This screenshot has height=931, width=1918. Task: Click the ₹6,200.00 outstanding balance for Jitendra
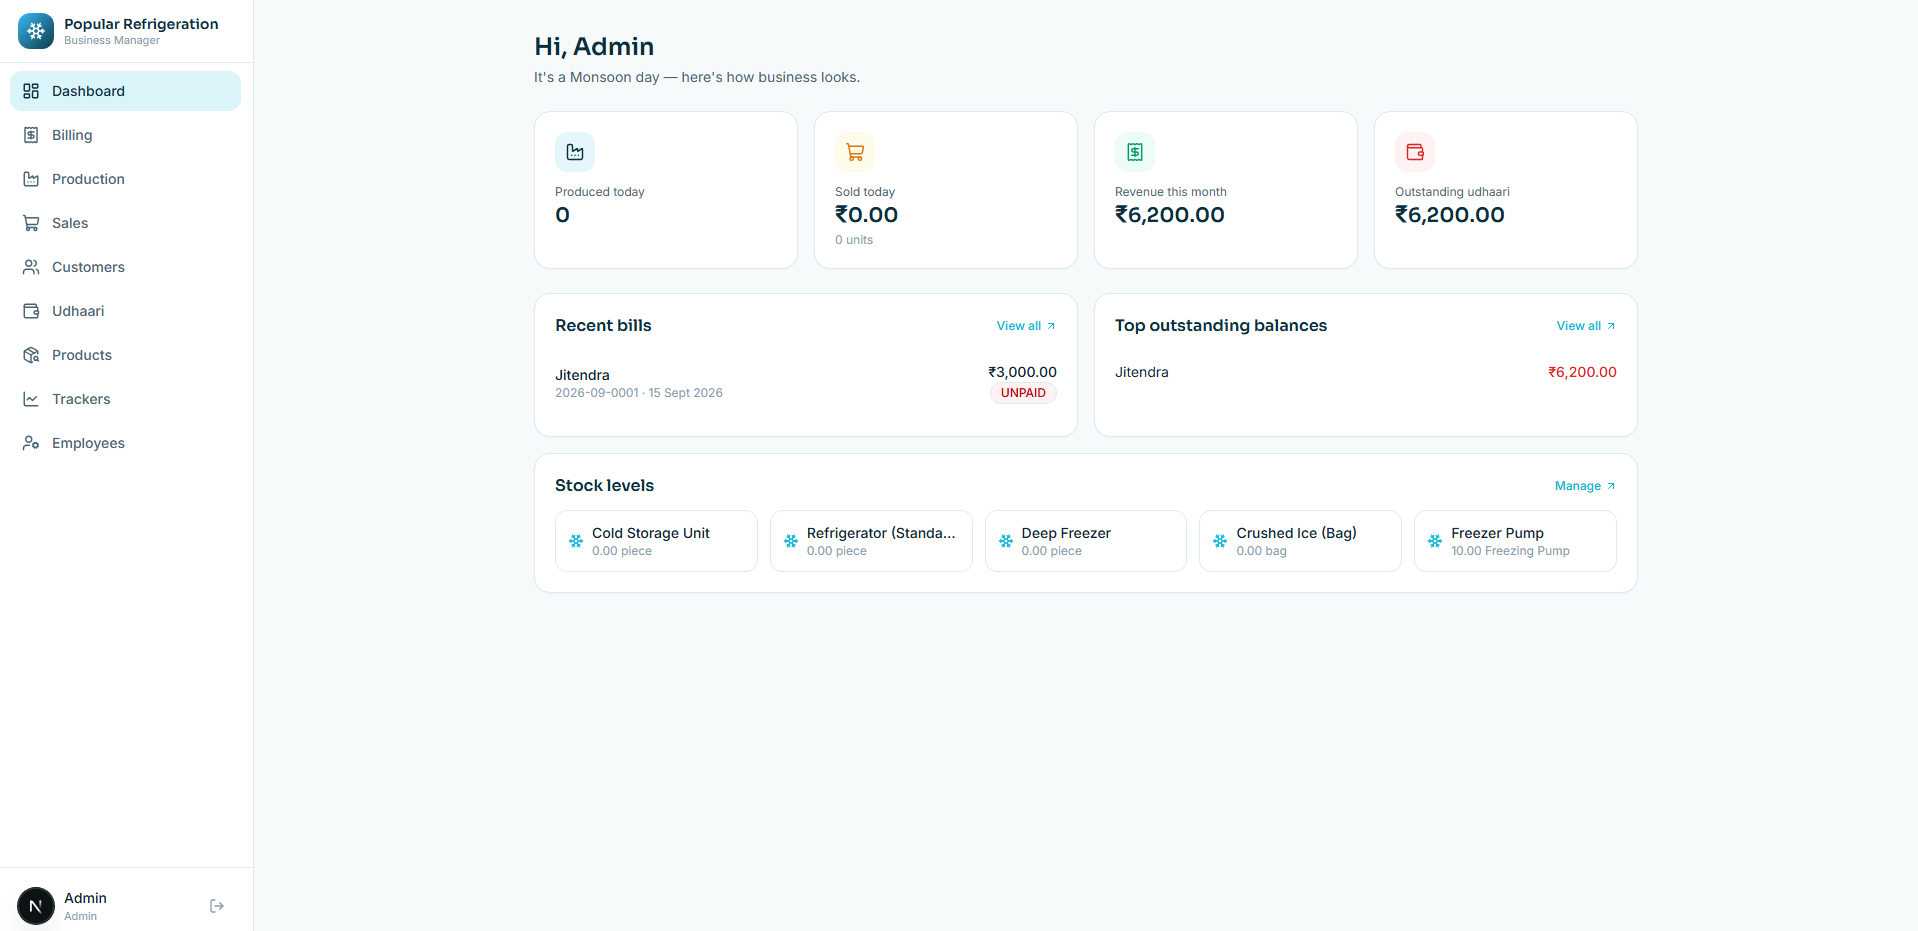pyautogui.click(x=1582, y=372)
